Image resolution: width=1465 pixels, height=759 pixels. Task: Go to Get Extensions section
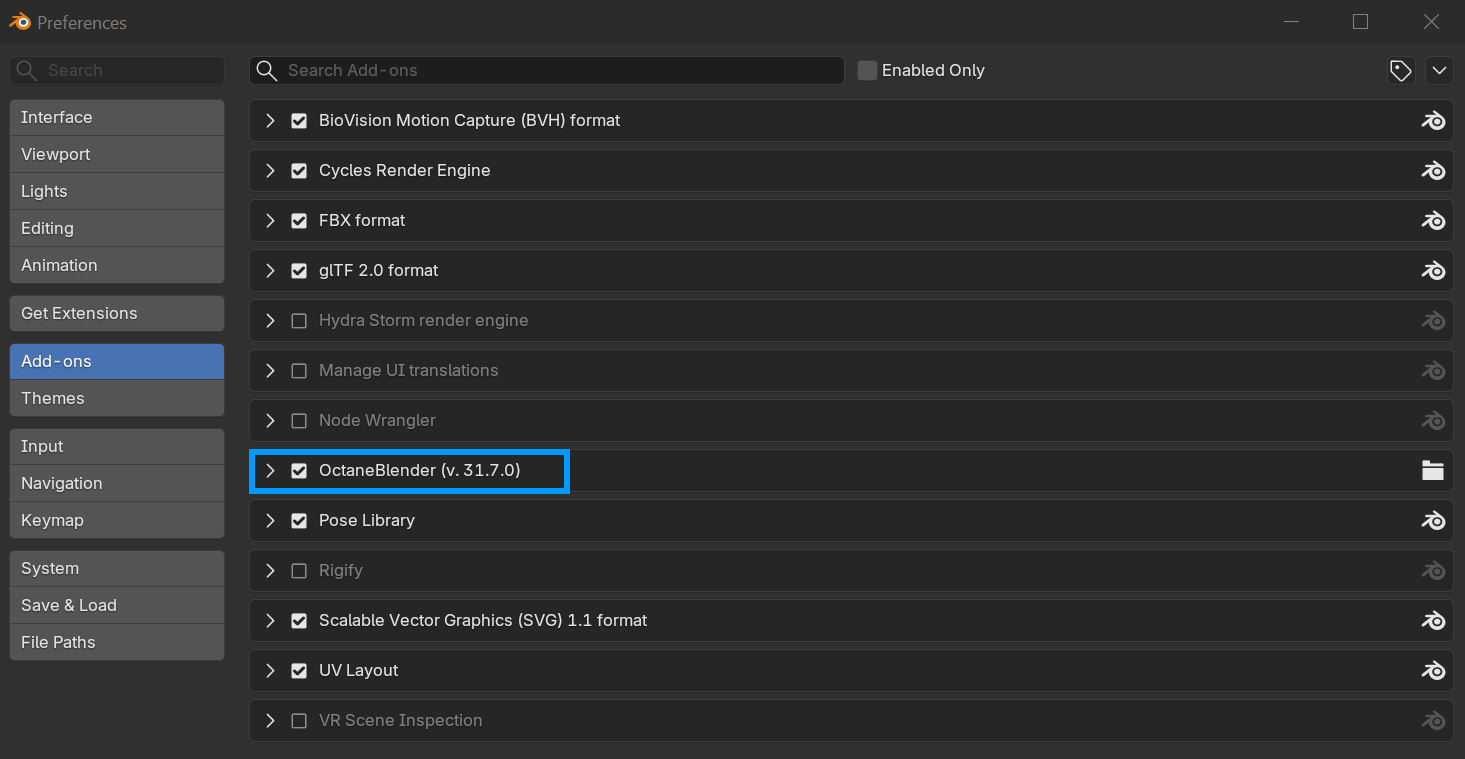pyautogui.click(x=117, y=313)
